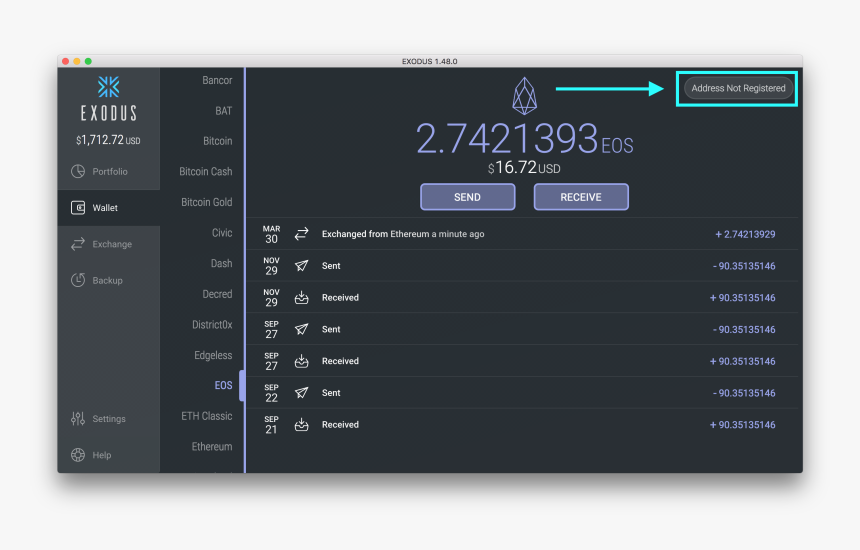The image size is (860, 550).
Task: Click Received label on Nov 29 row
Action: (340, 298)
